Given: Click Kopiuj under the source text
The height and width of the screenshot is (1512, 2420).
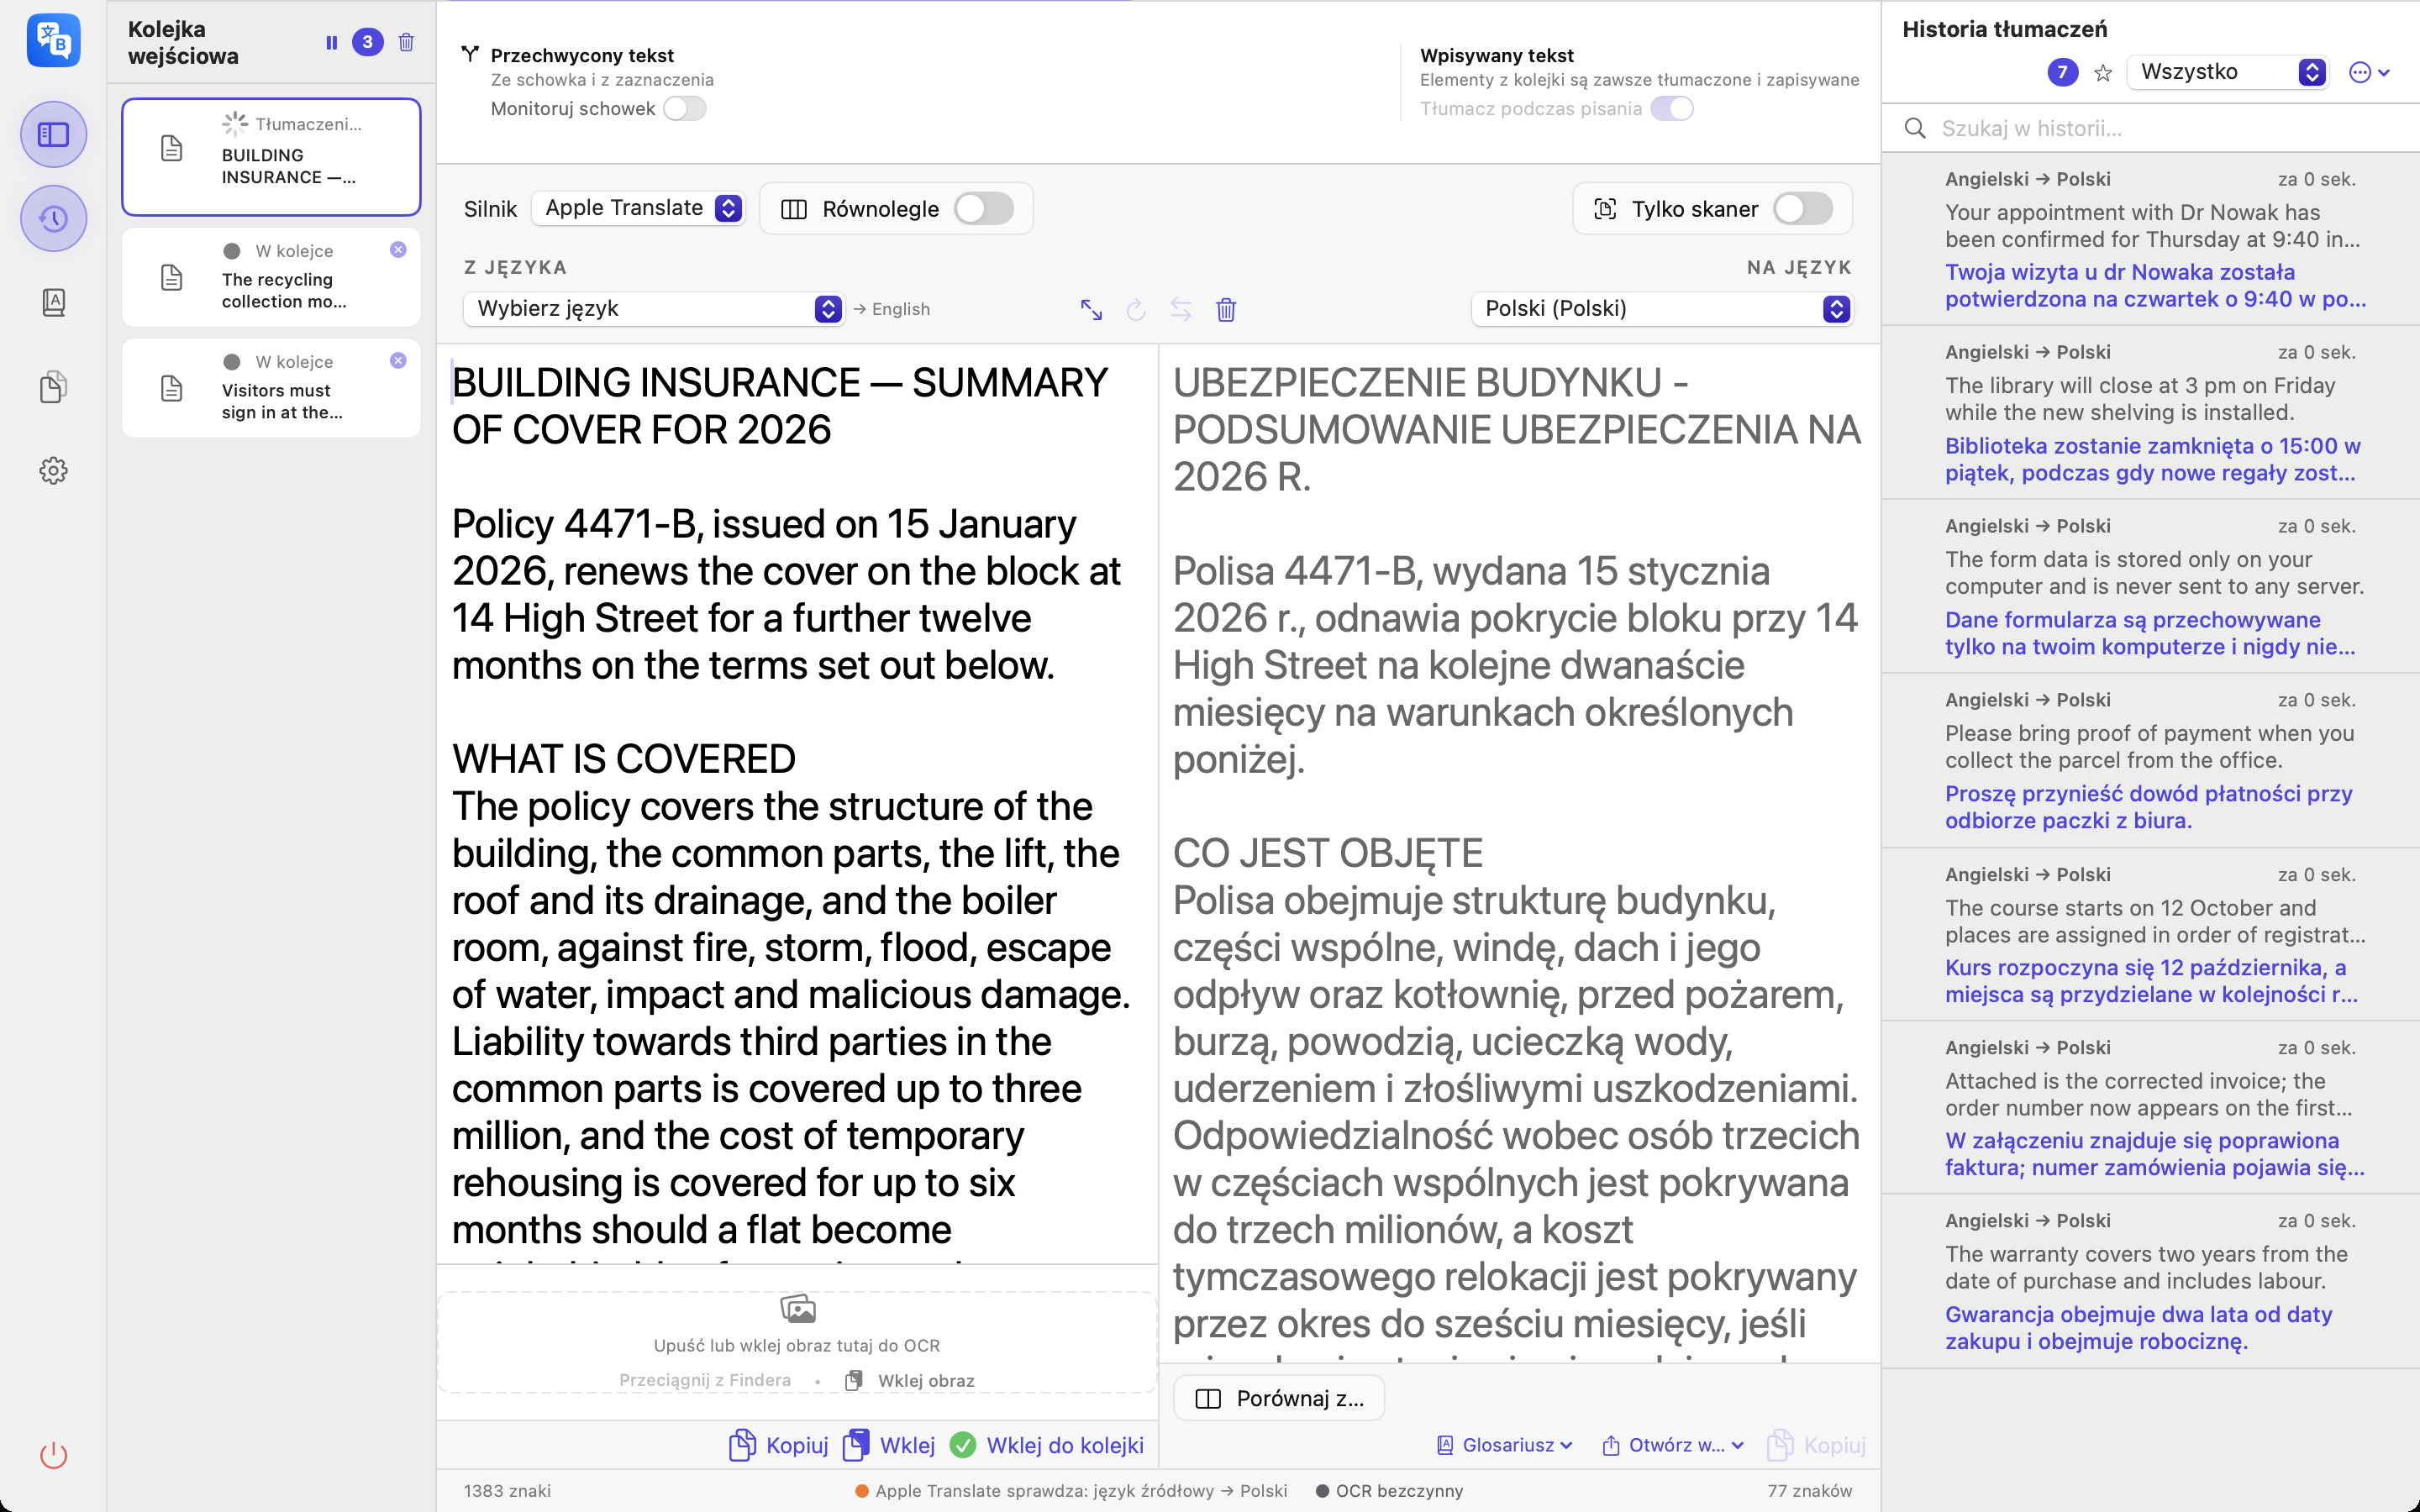Looking at the screenshot, I should 779,1445.
